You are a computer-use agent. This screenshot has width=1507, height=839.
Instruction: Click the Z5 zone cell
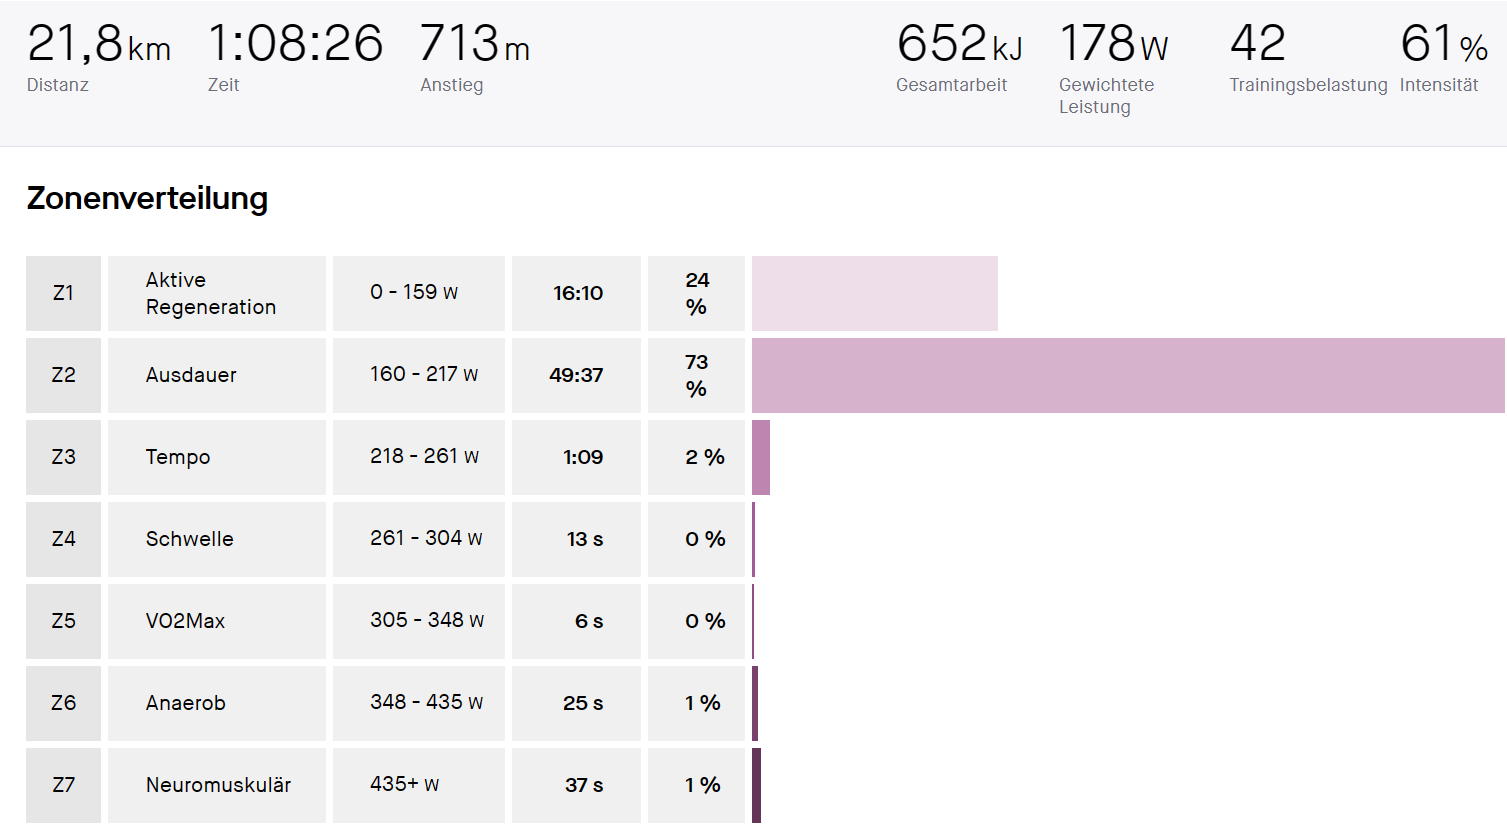[63, 621]
